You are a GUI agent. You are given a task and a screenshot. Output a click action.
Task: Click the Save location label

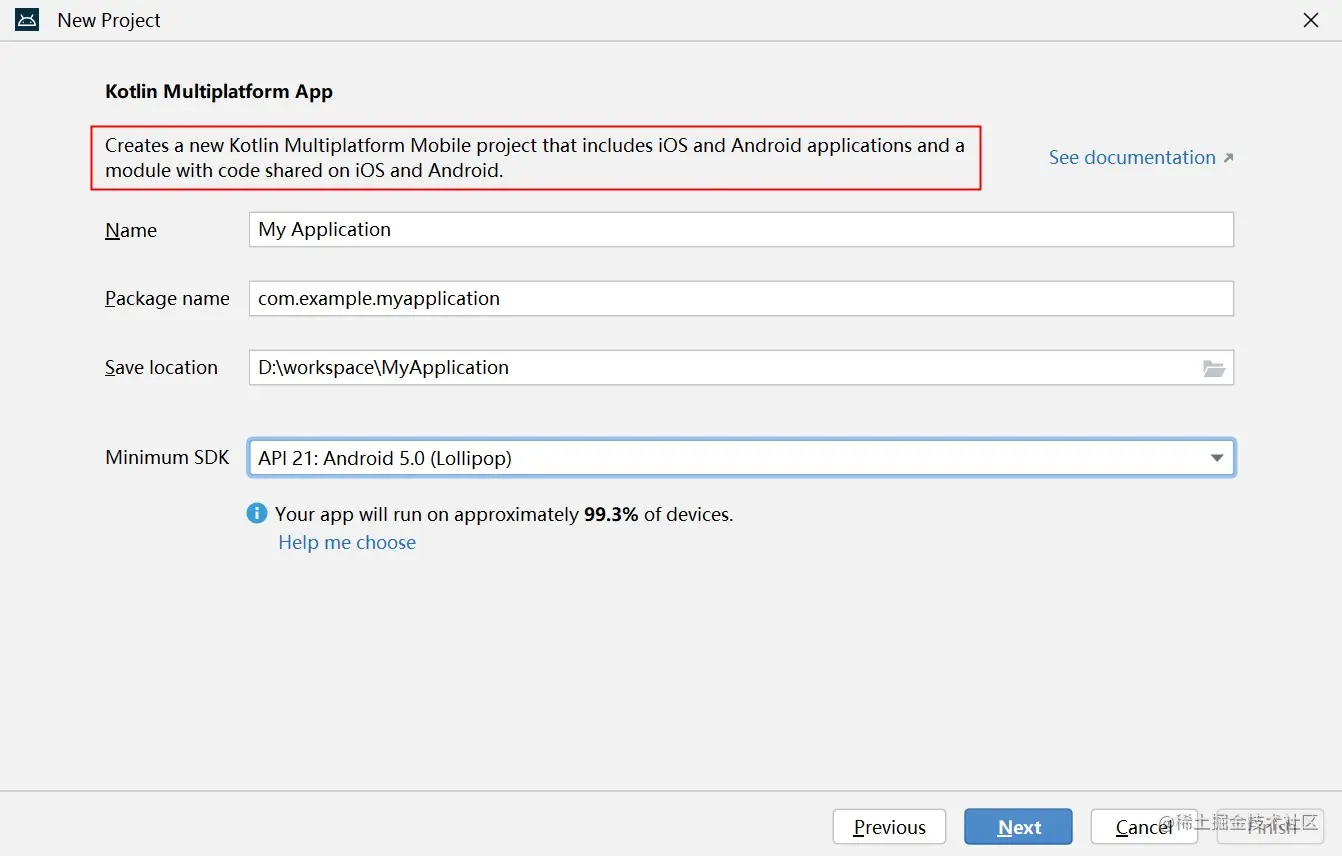point(161,368)
